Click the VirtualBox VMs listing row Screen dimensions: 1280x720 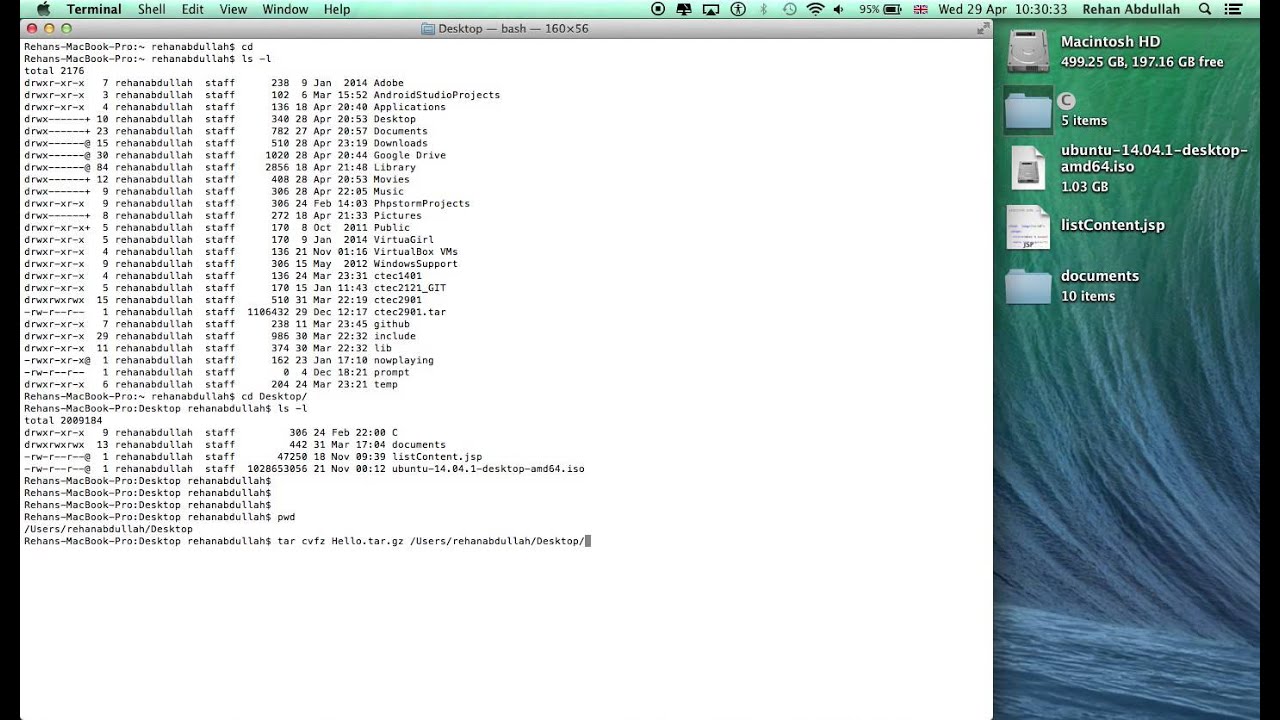241,252
